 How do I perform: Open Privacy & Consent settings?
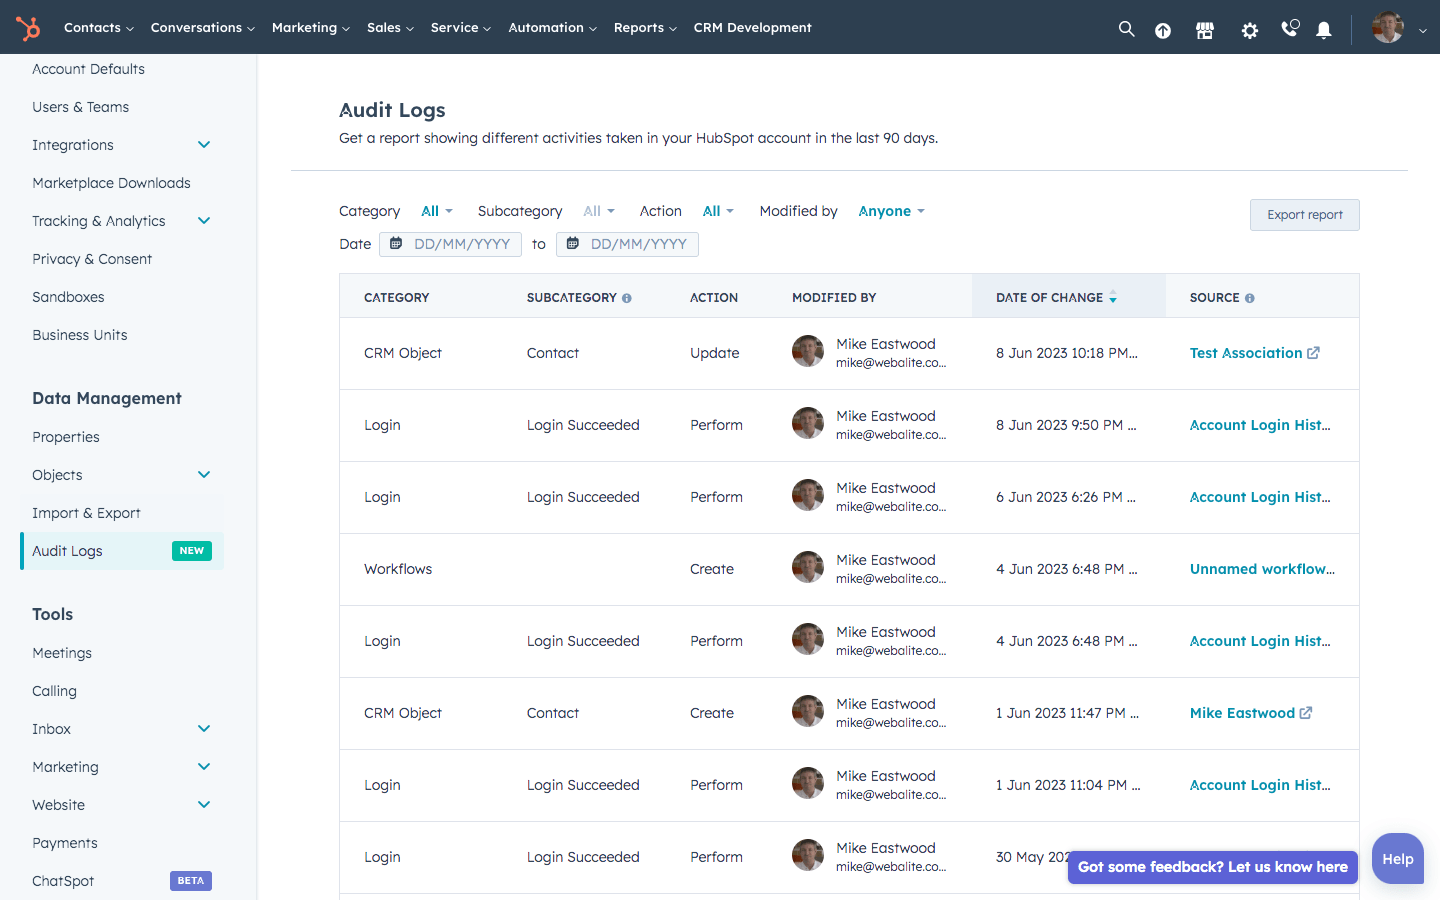[x=92, y=259]
